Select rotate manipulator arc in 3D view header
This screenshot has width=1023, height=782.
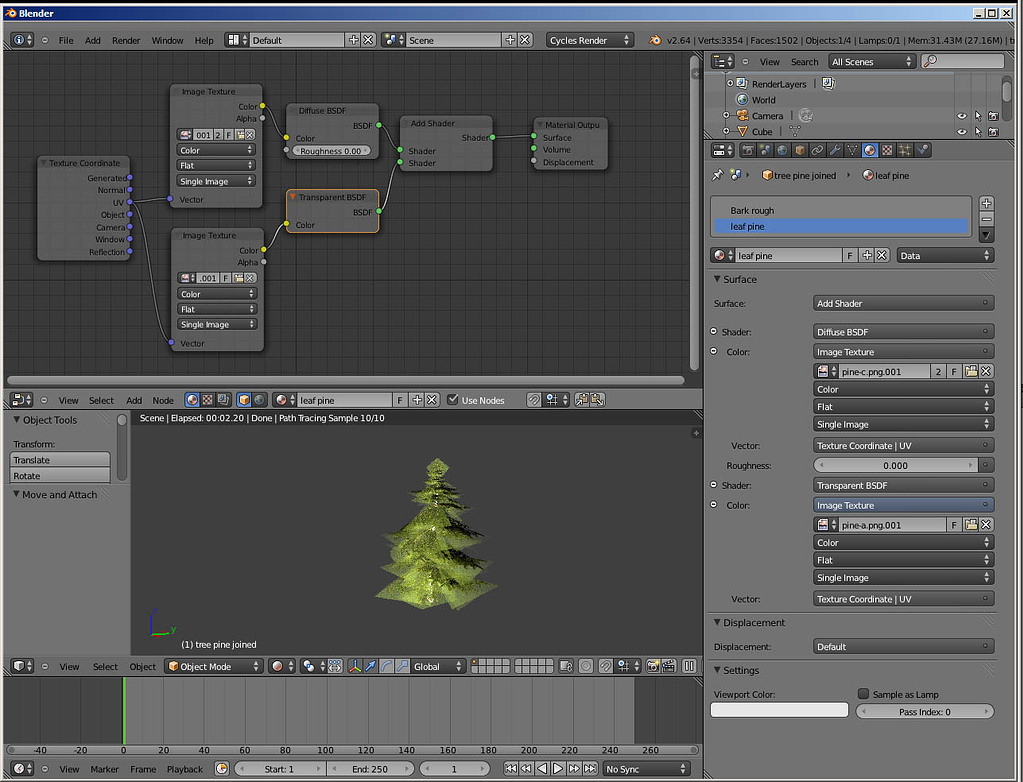point(386,666)
